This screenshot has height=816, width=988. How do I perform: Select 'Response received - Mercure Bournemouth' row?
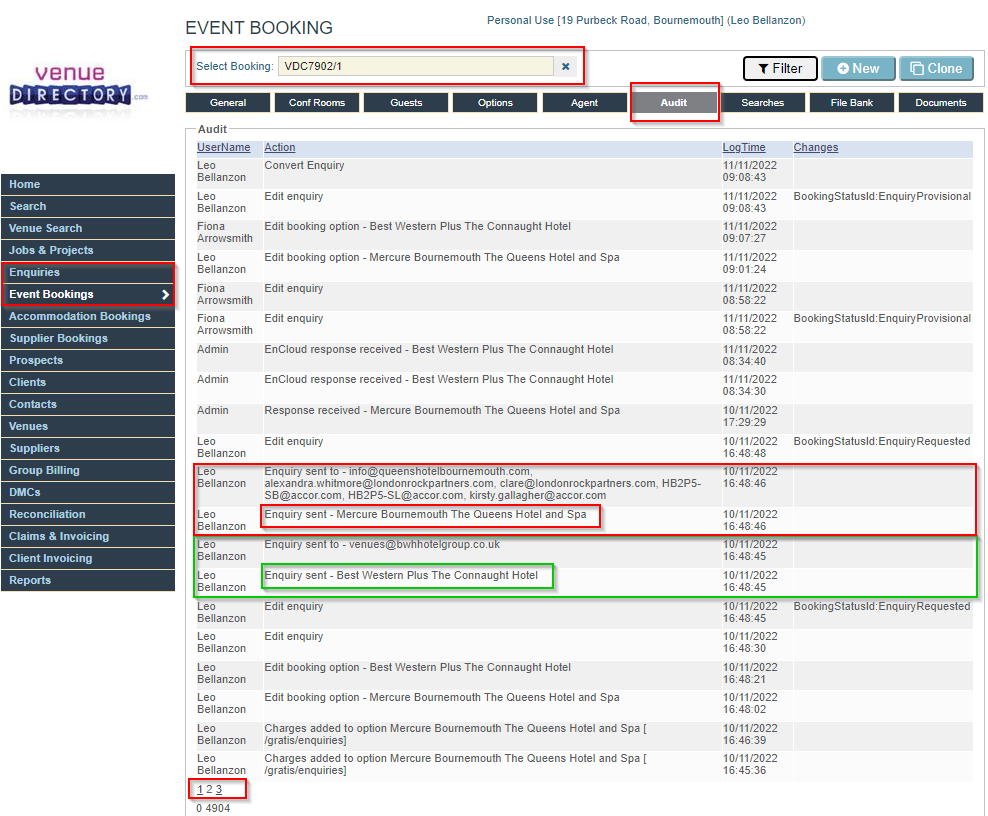click(584, 417)
